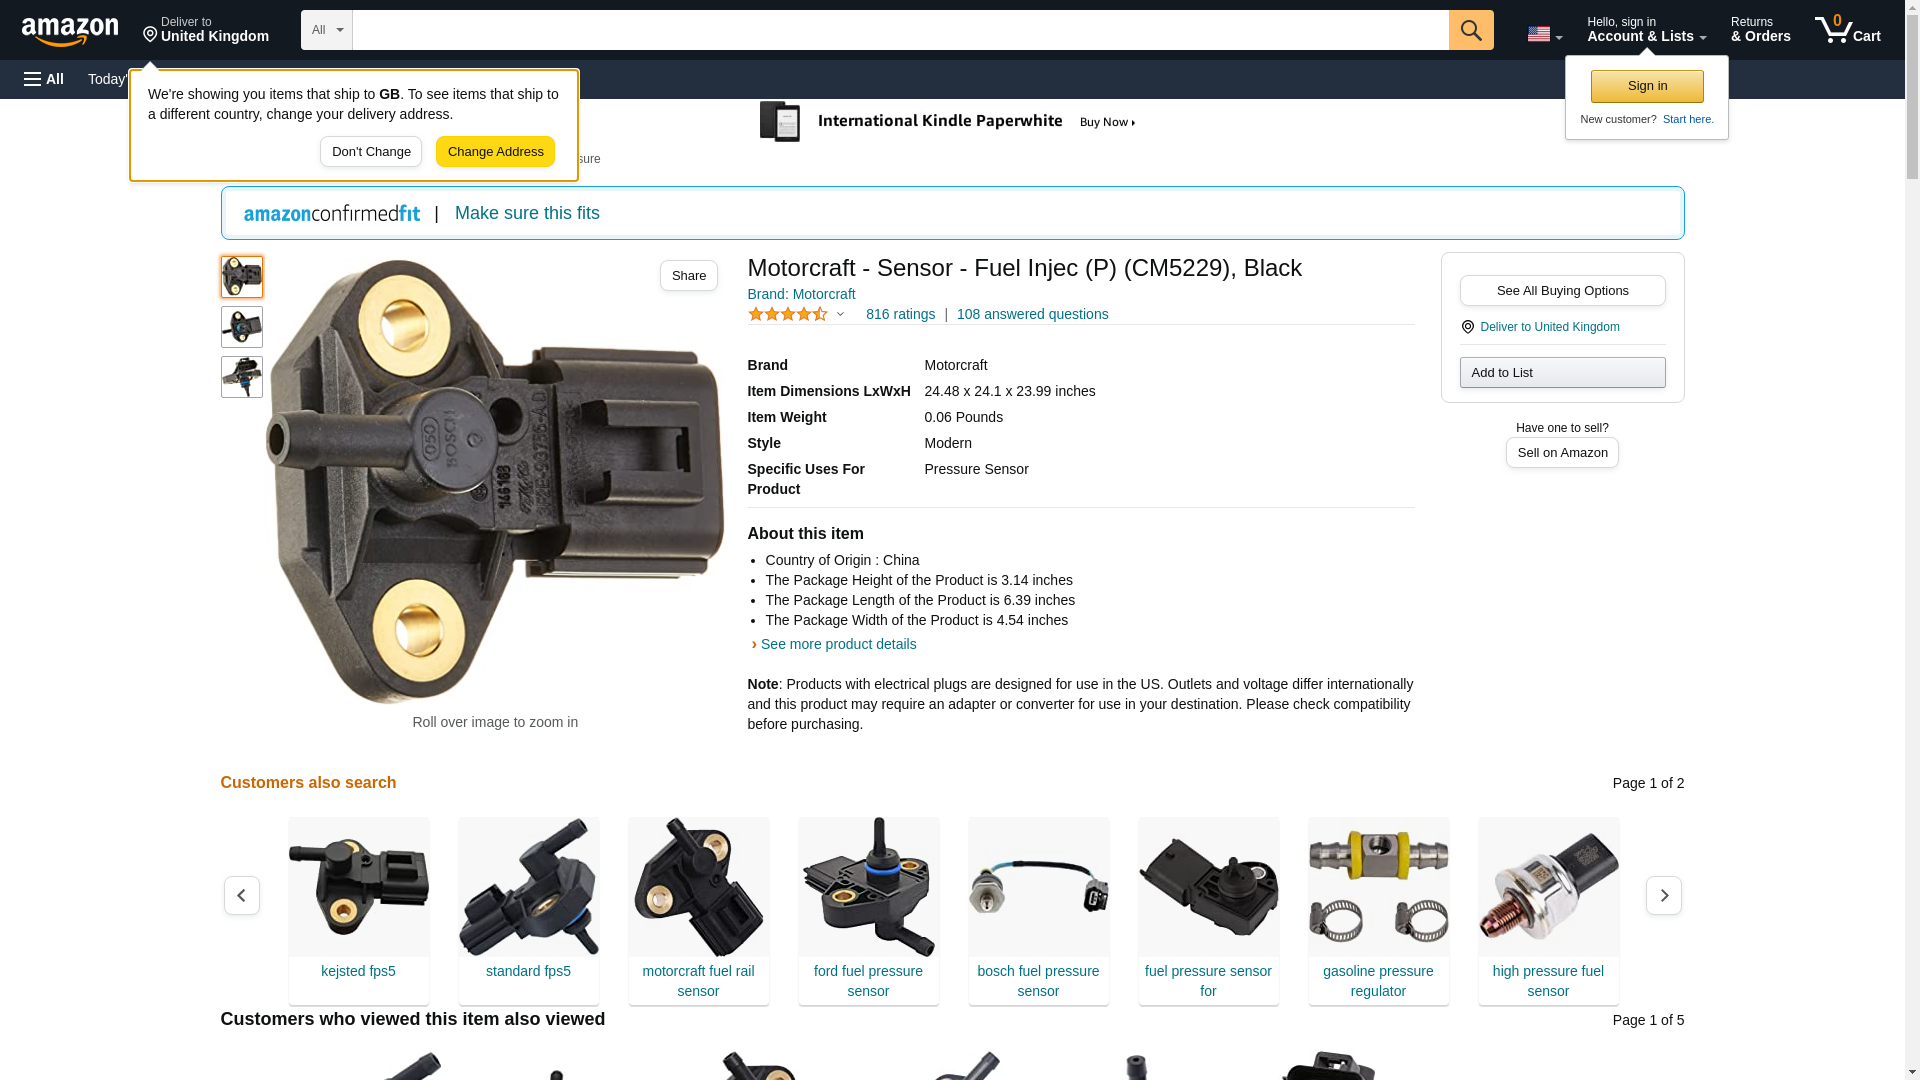Open the All hamburger menu
Screen dimensions: 1920x1080
[x=44, y=79]
